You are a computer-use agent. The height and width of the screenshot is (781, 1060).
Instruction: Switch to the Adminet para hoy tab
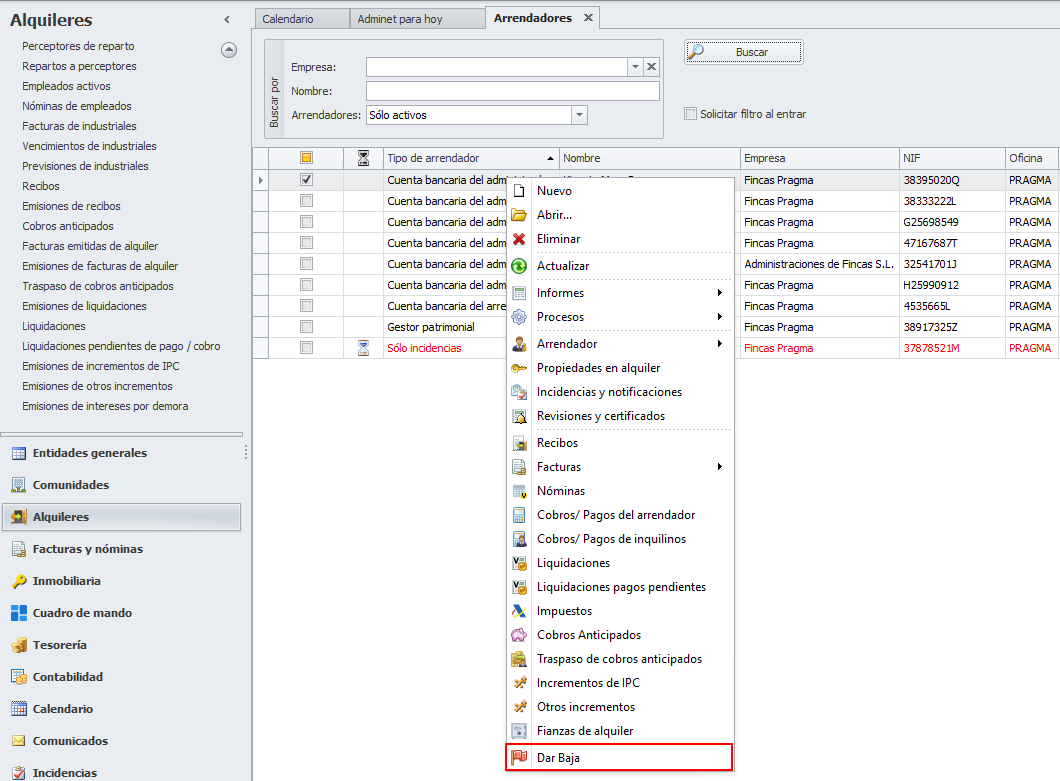417,19
